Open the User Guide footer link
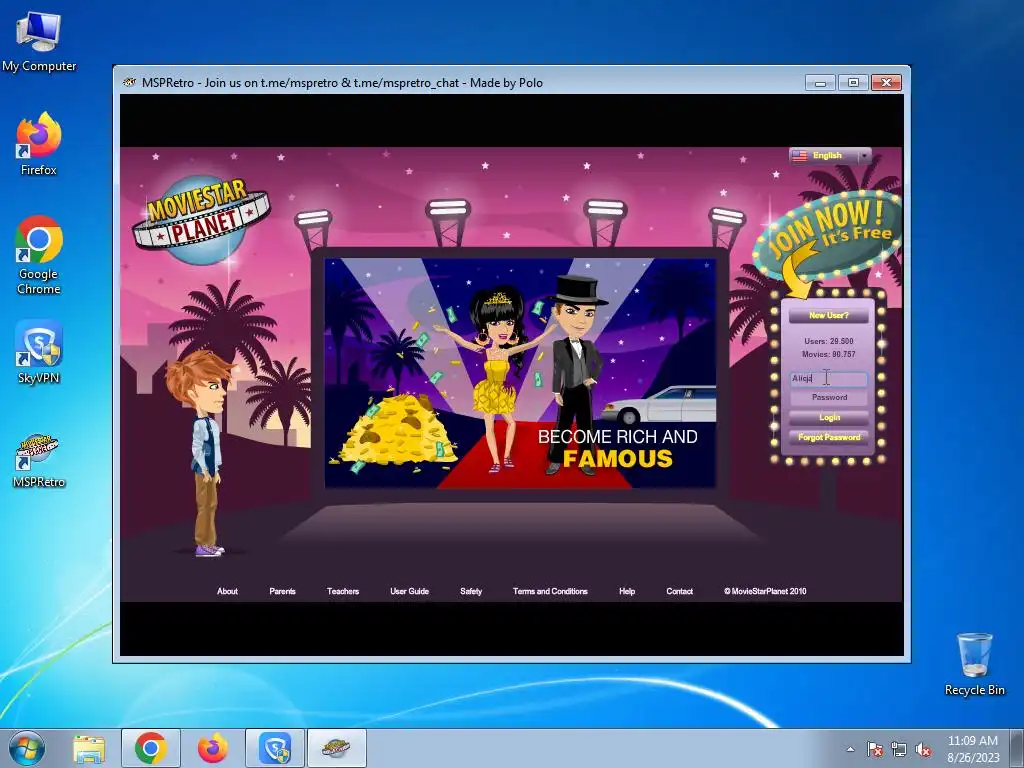 click(409, 592)
